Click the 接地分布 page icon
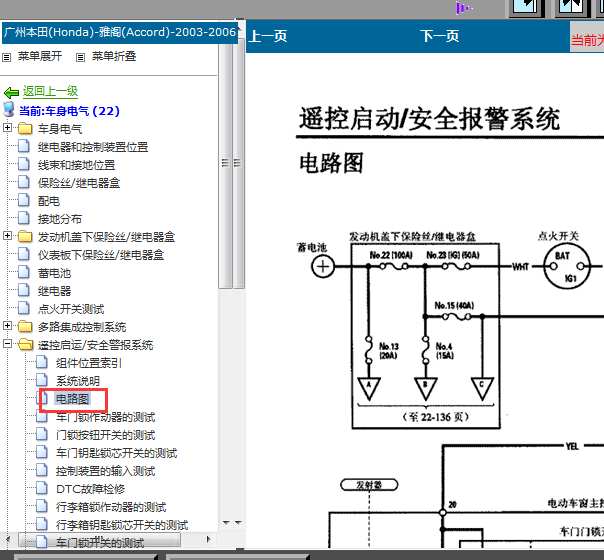The height and width of the screenshot is (560, 604). [x=24, y=218]
